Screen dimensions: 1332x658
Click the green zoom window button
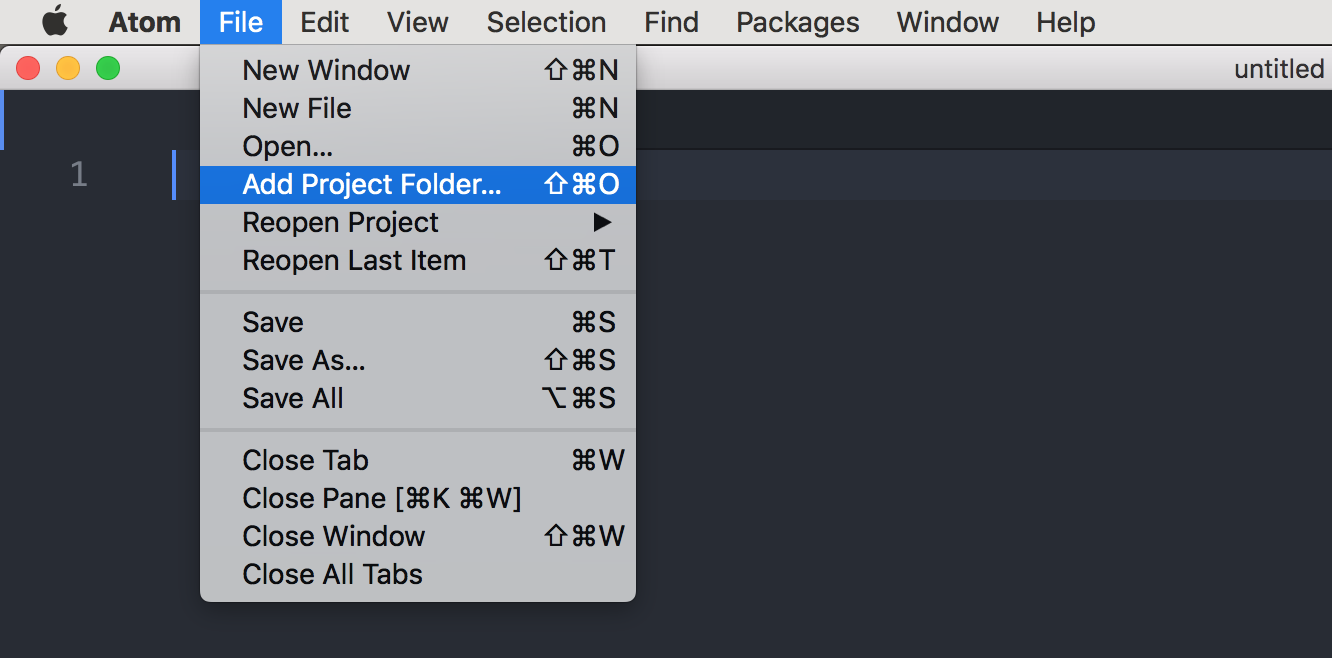point(108,68)
